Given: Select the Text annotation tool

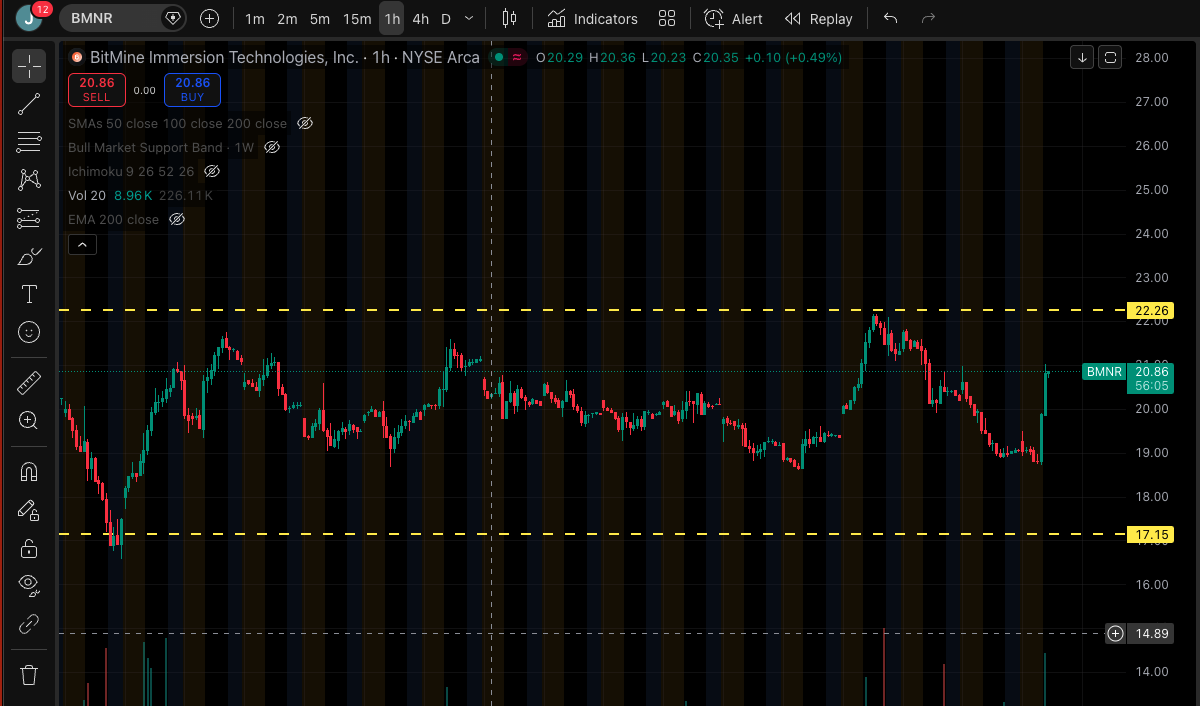Looking at the screenshot, I should click(x=29, y=294).
